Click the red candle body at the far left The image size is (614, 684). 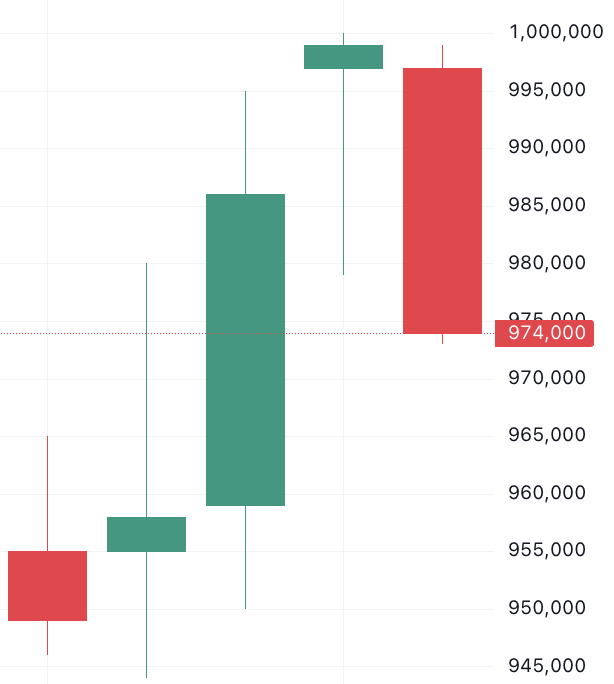click(47, 585)
